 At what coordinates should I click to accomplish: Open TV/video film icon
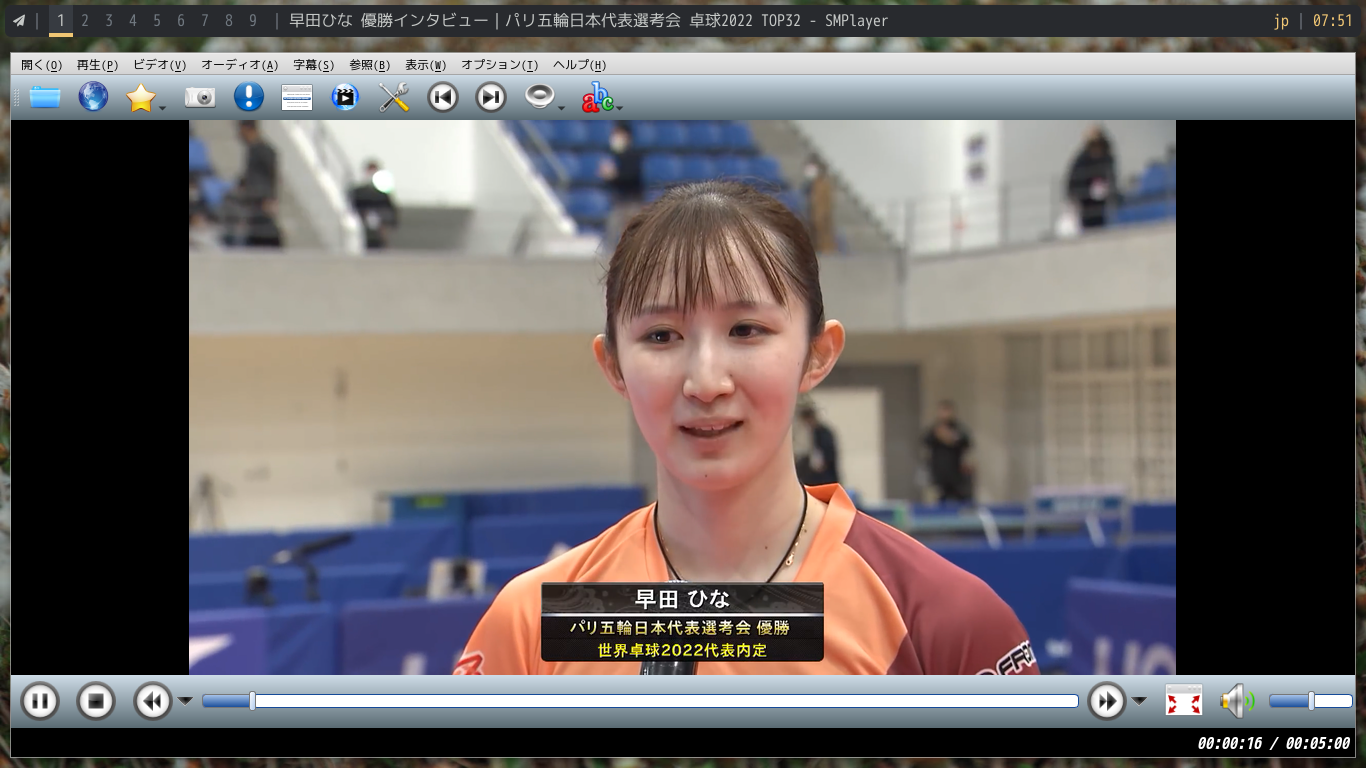point(345,97)
